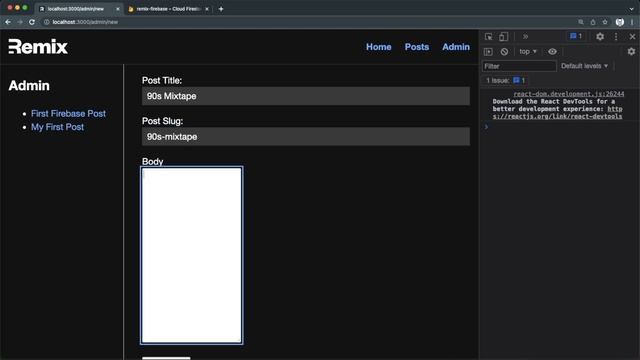The width and height of the screenshot is (640, 360).
Task: Open the top JavaScript context dropdown
Action: 528,52
